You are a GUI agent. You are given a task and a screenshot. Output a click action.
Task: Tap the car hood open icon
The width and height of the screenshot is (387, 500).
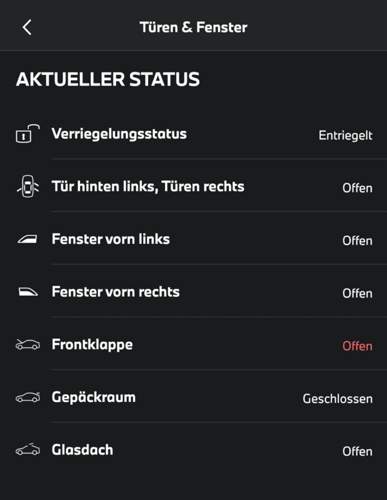28,344
